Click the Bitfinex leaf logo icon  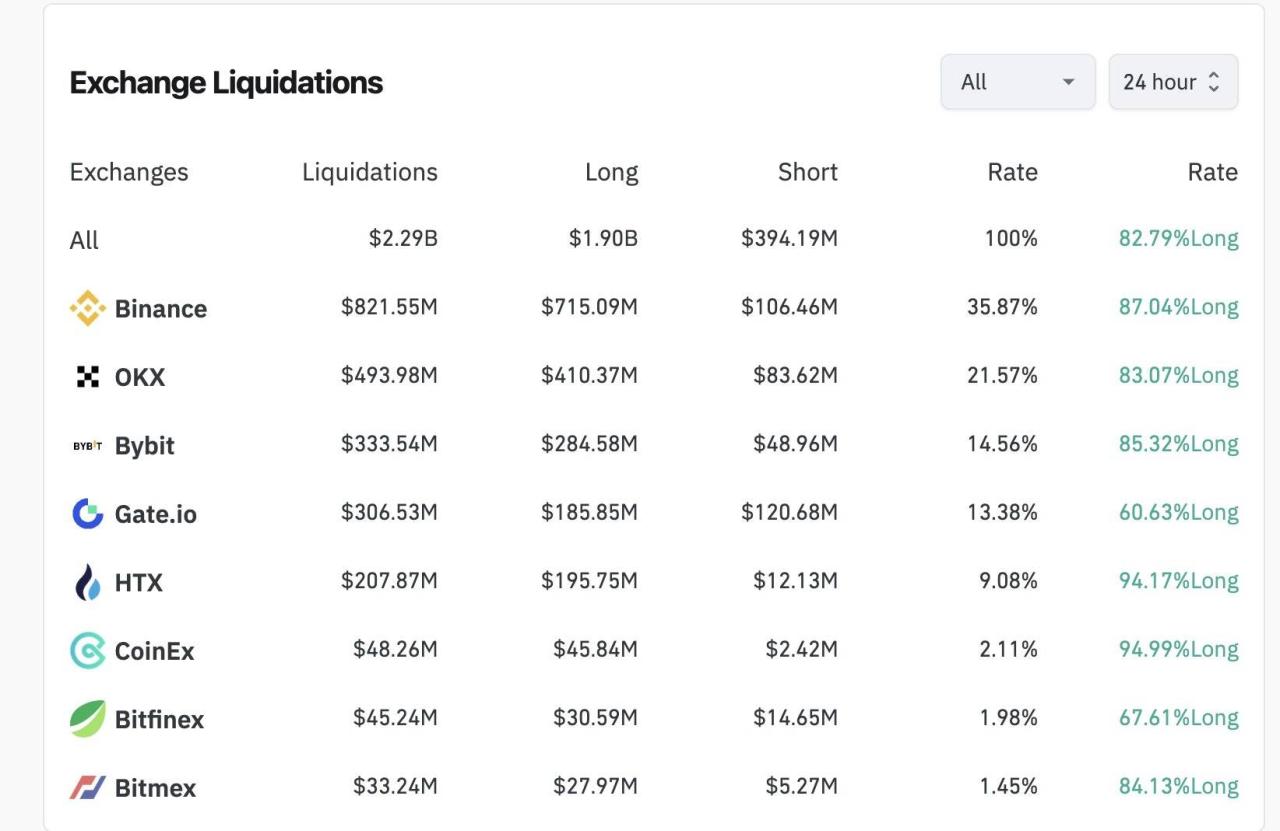87,719
